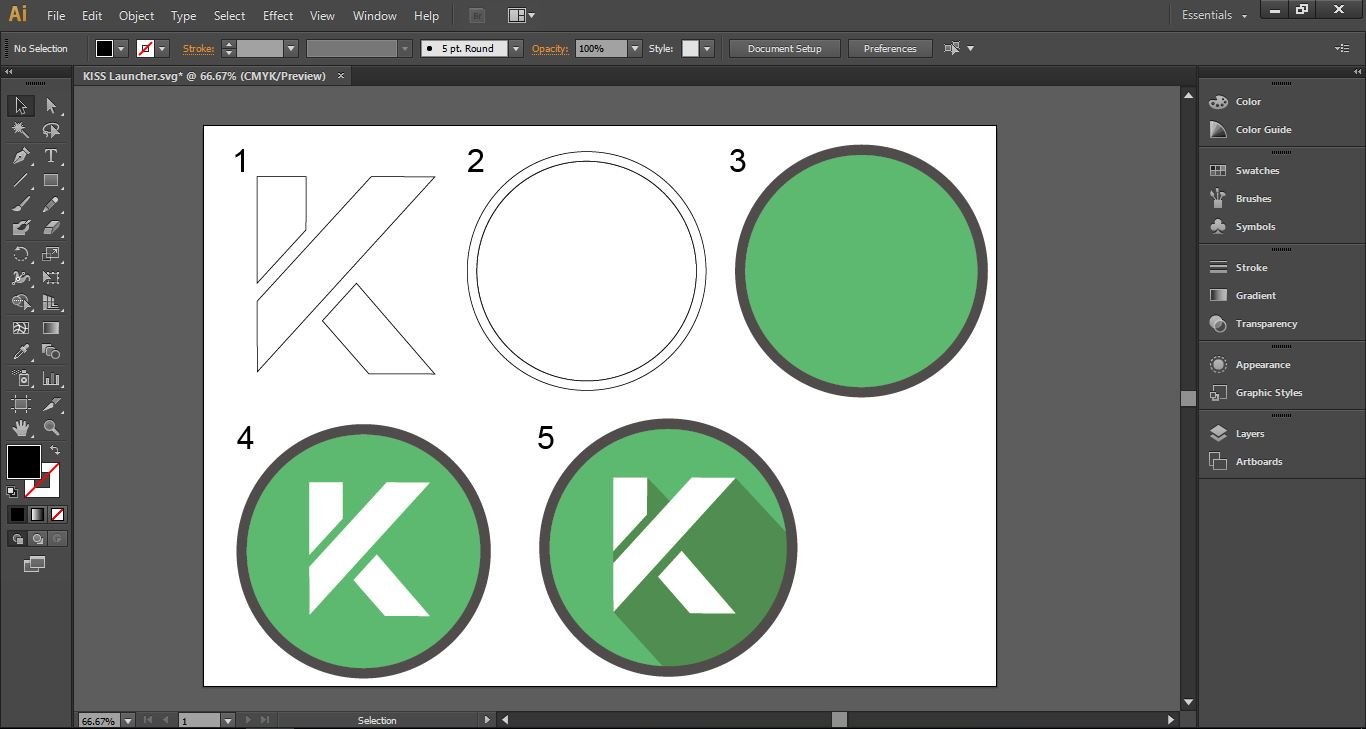Viewport: 1366px width, 729px height.
Task: Click the Preferences button
Action: click(890, 48)
